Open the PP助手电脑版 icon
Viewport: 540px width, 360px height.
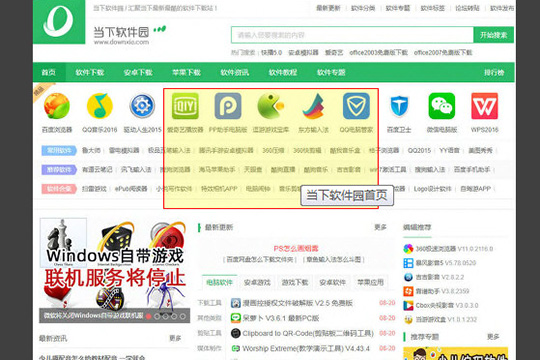228,106
